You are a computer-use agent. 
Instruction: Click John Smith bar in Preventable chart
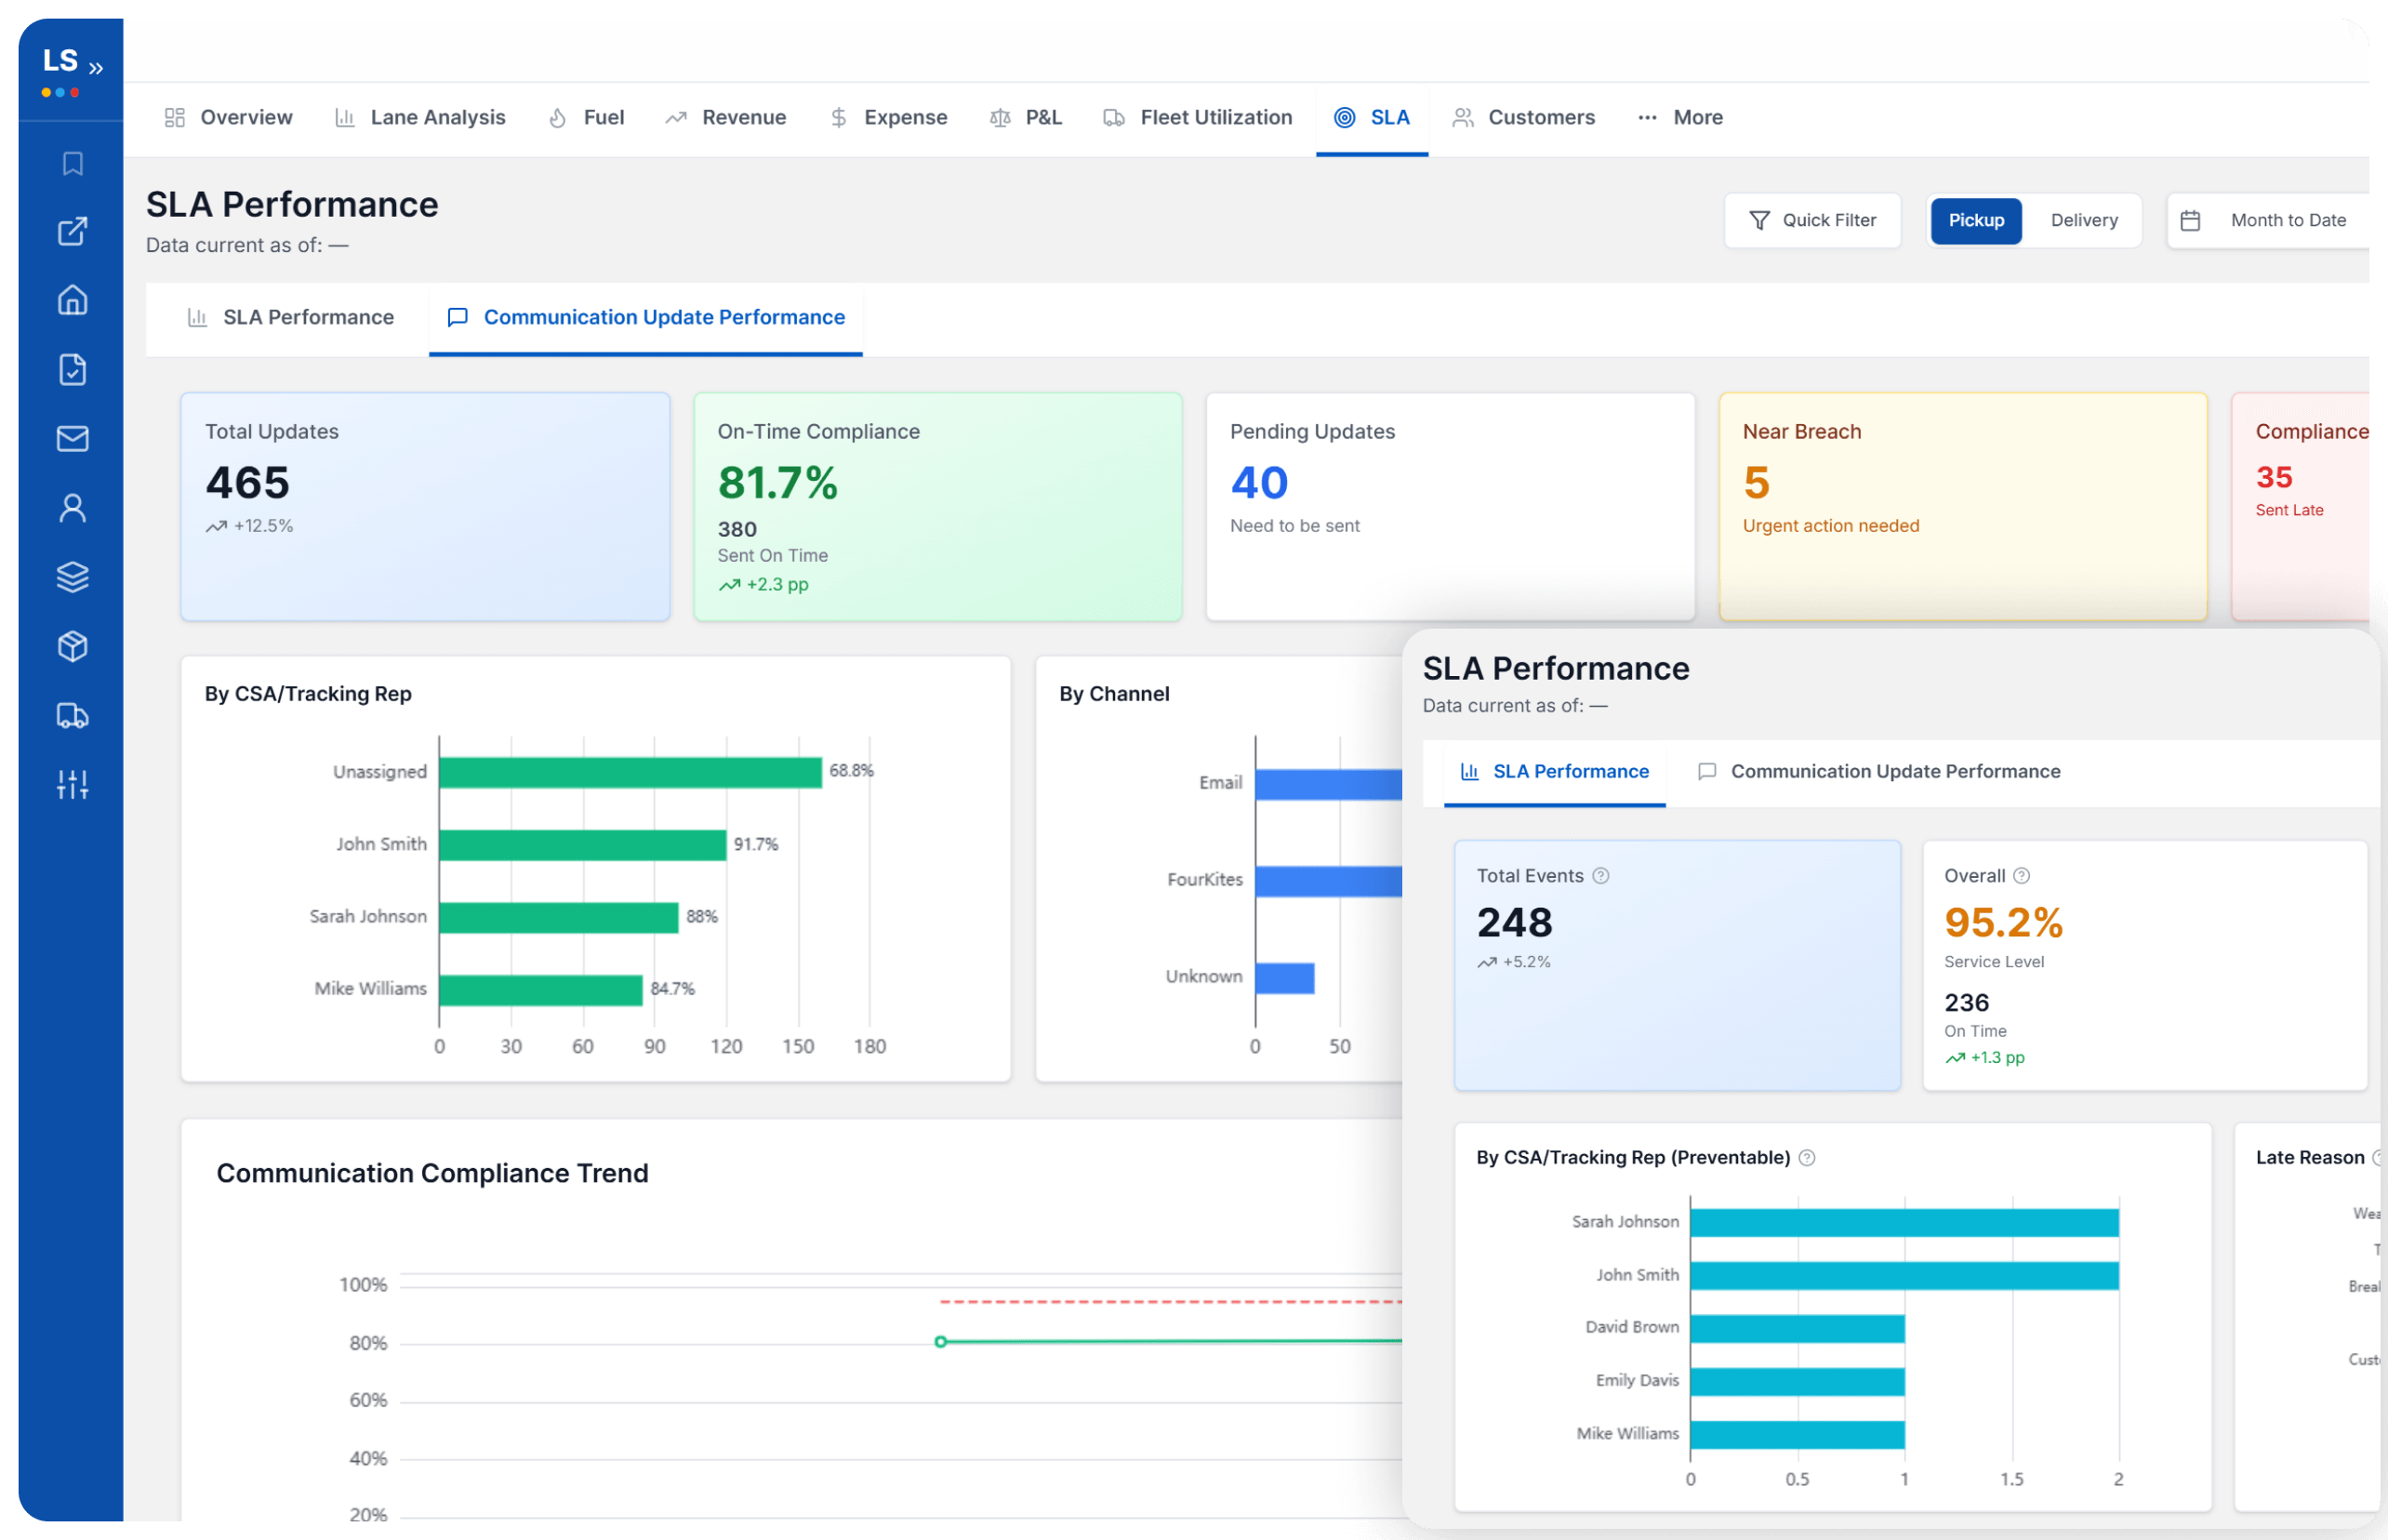(x=1905, y=1276)
